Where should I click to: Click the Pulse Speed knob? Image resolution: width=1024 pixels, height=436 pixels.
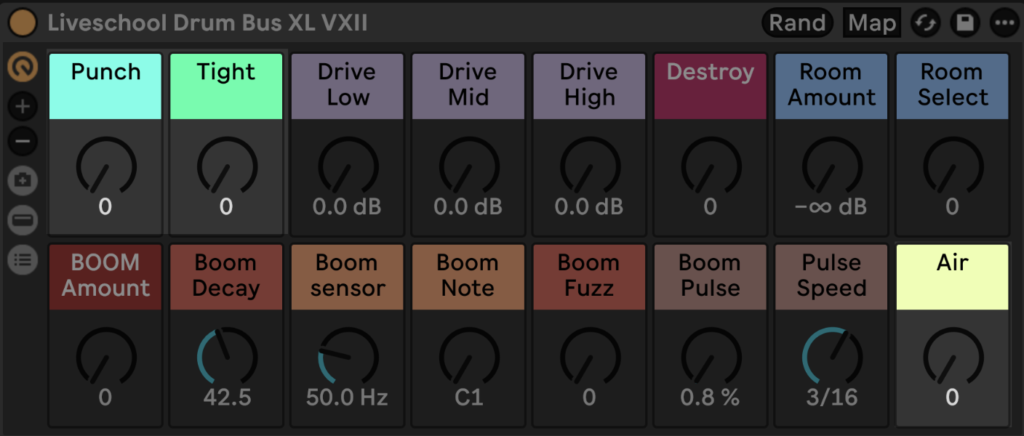pyautogui.click(x=832, y=358)
